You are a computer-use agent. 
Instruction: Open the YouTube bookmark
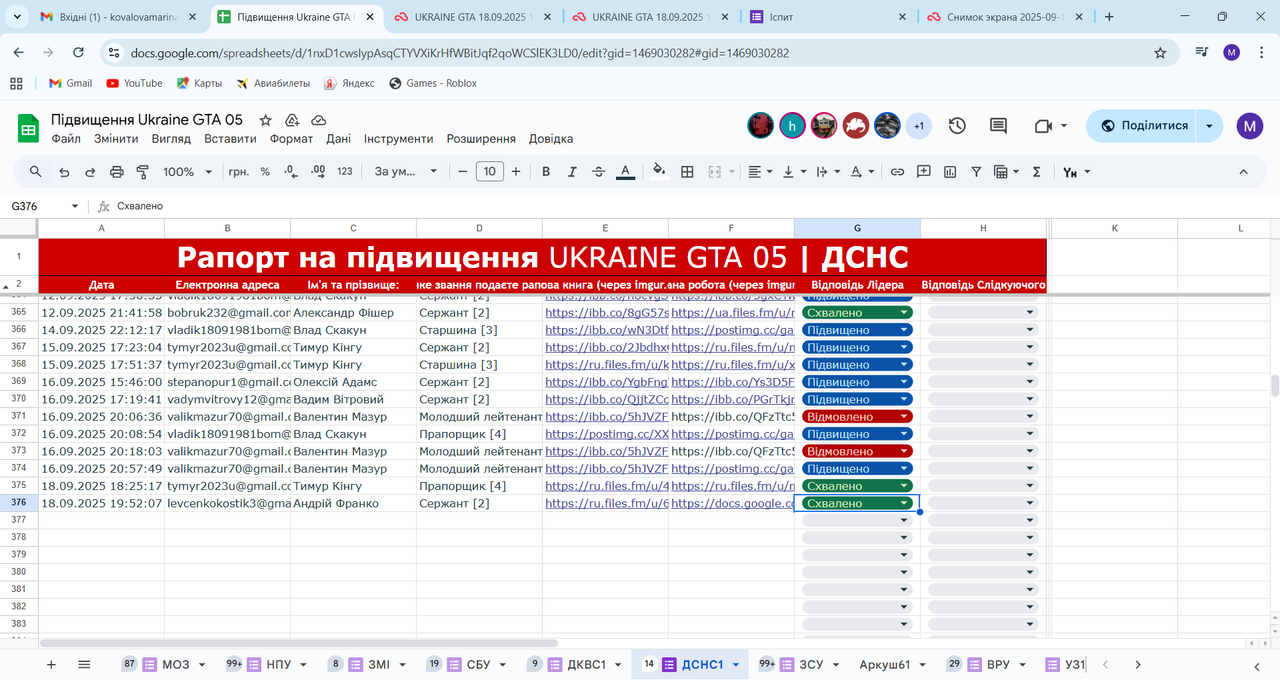(134, 83)
